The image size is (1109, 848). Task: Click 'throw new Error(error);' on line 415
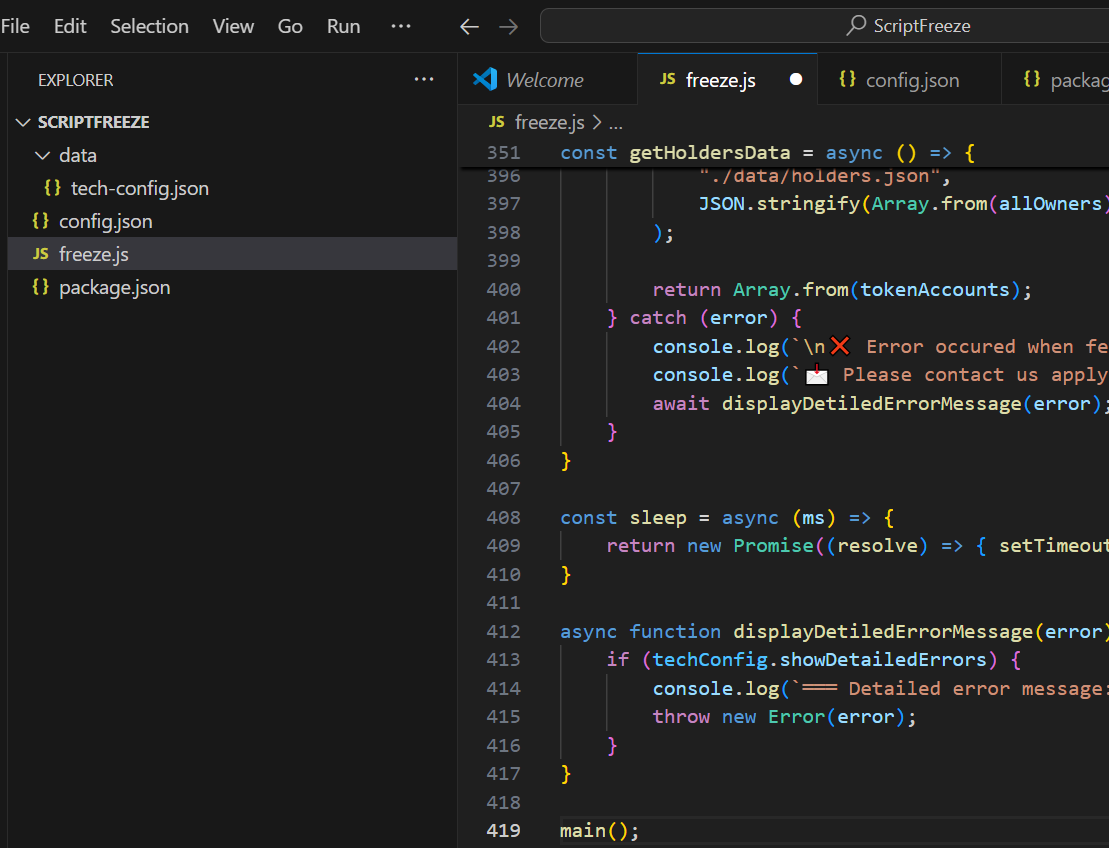click(x=784, y=717)
